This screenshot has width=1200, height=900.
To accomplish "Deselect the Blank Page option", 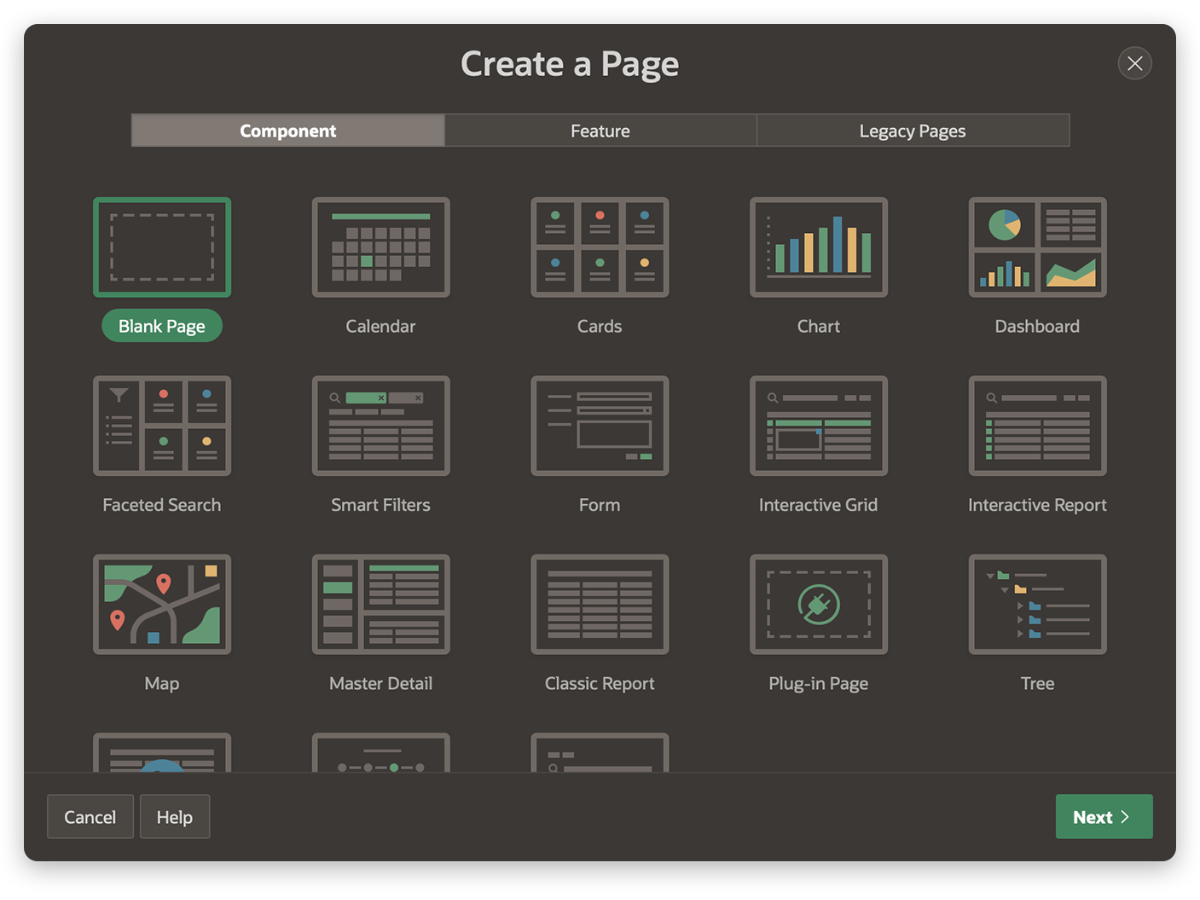I will (162, 247).
